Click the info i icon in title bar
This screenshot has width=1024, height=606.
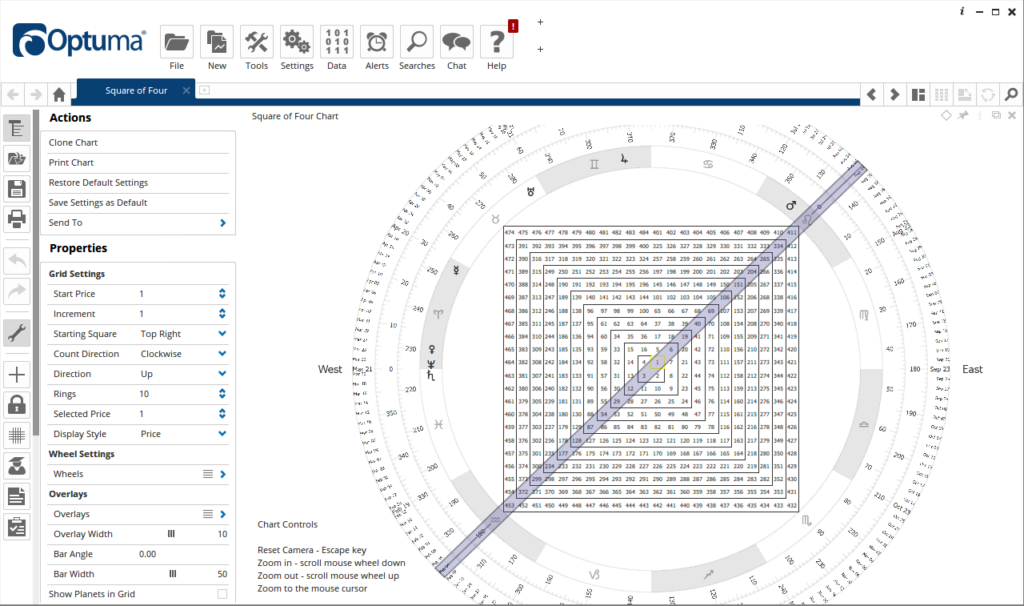[x=962, y=11]
